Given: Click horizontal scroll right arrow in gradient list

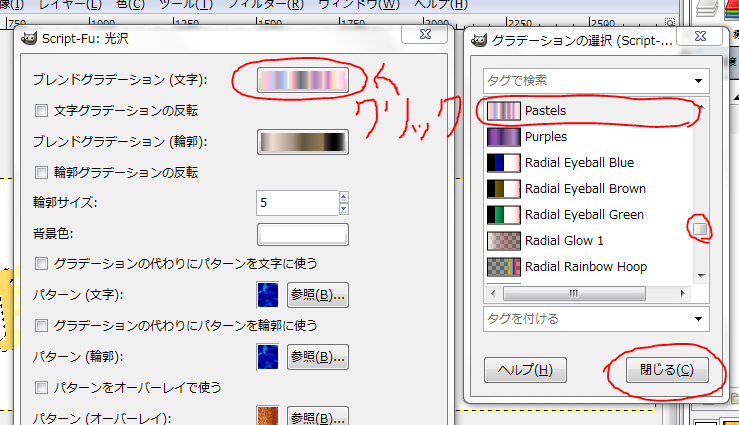Looking at the screenshot, I should click(x=682, y=294).
